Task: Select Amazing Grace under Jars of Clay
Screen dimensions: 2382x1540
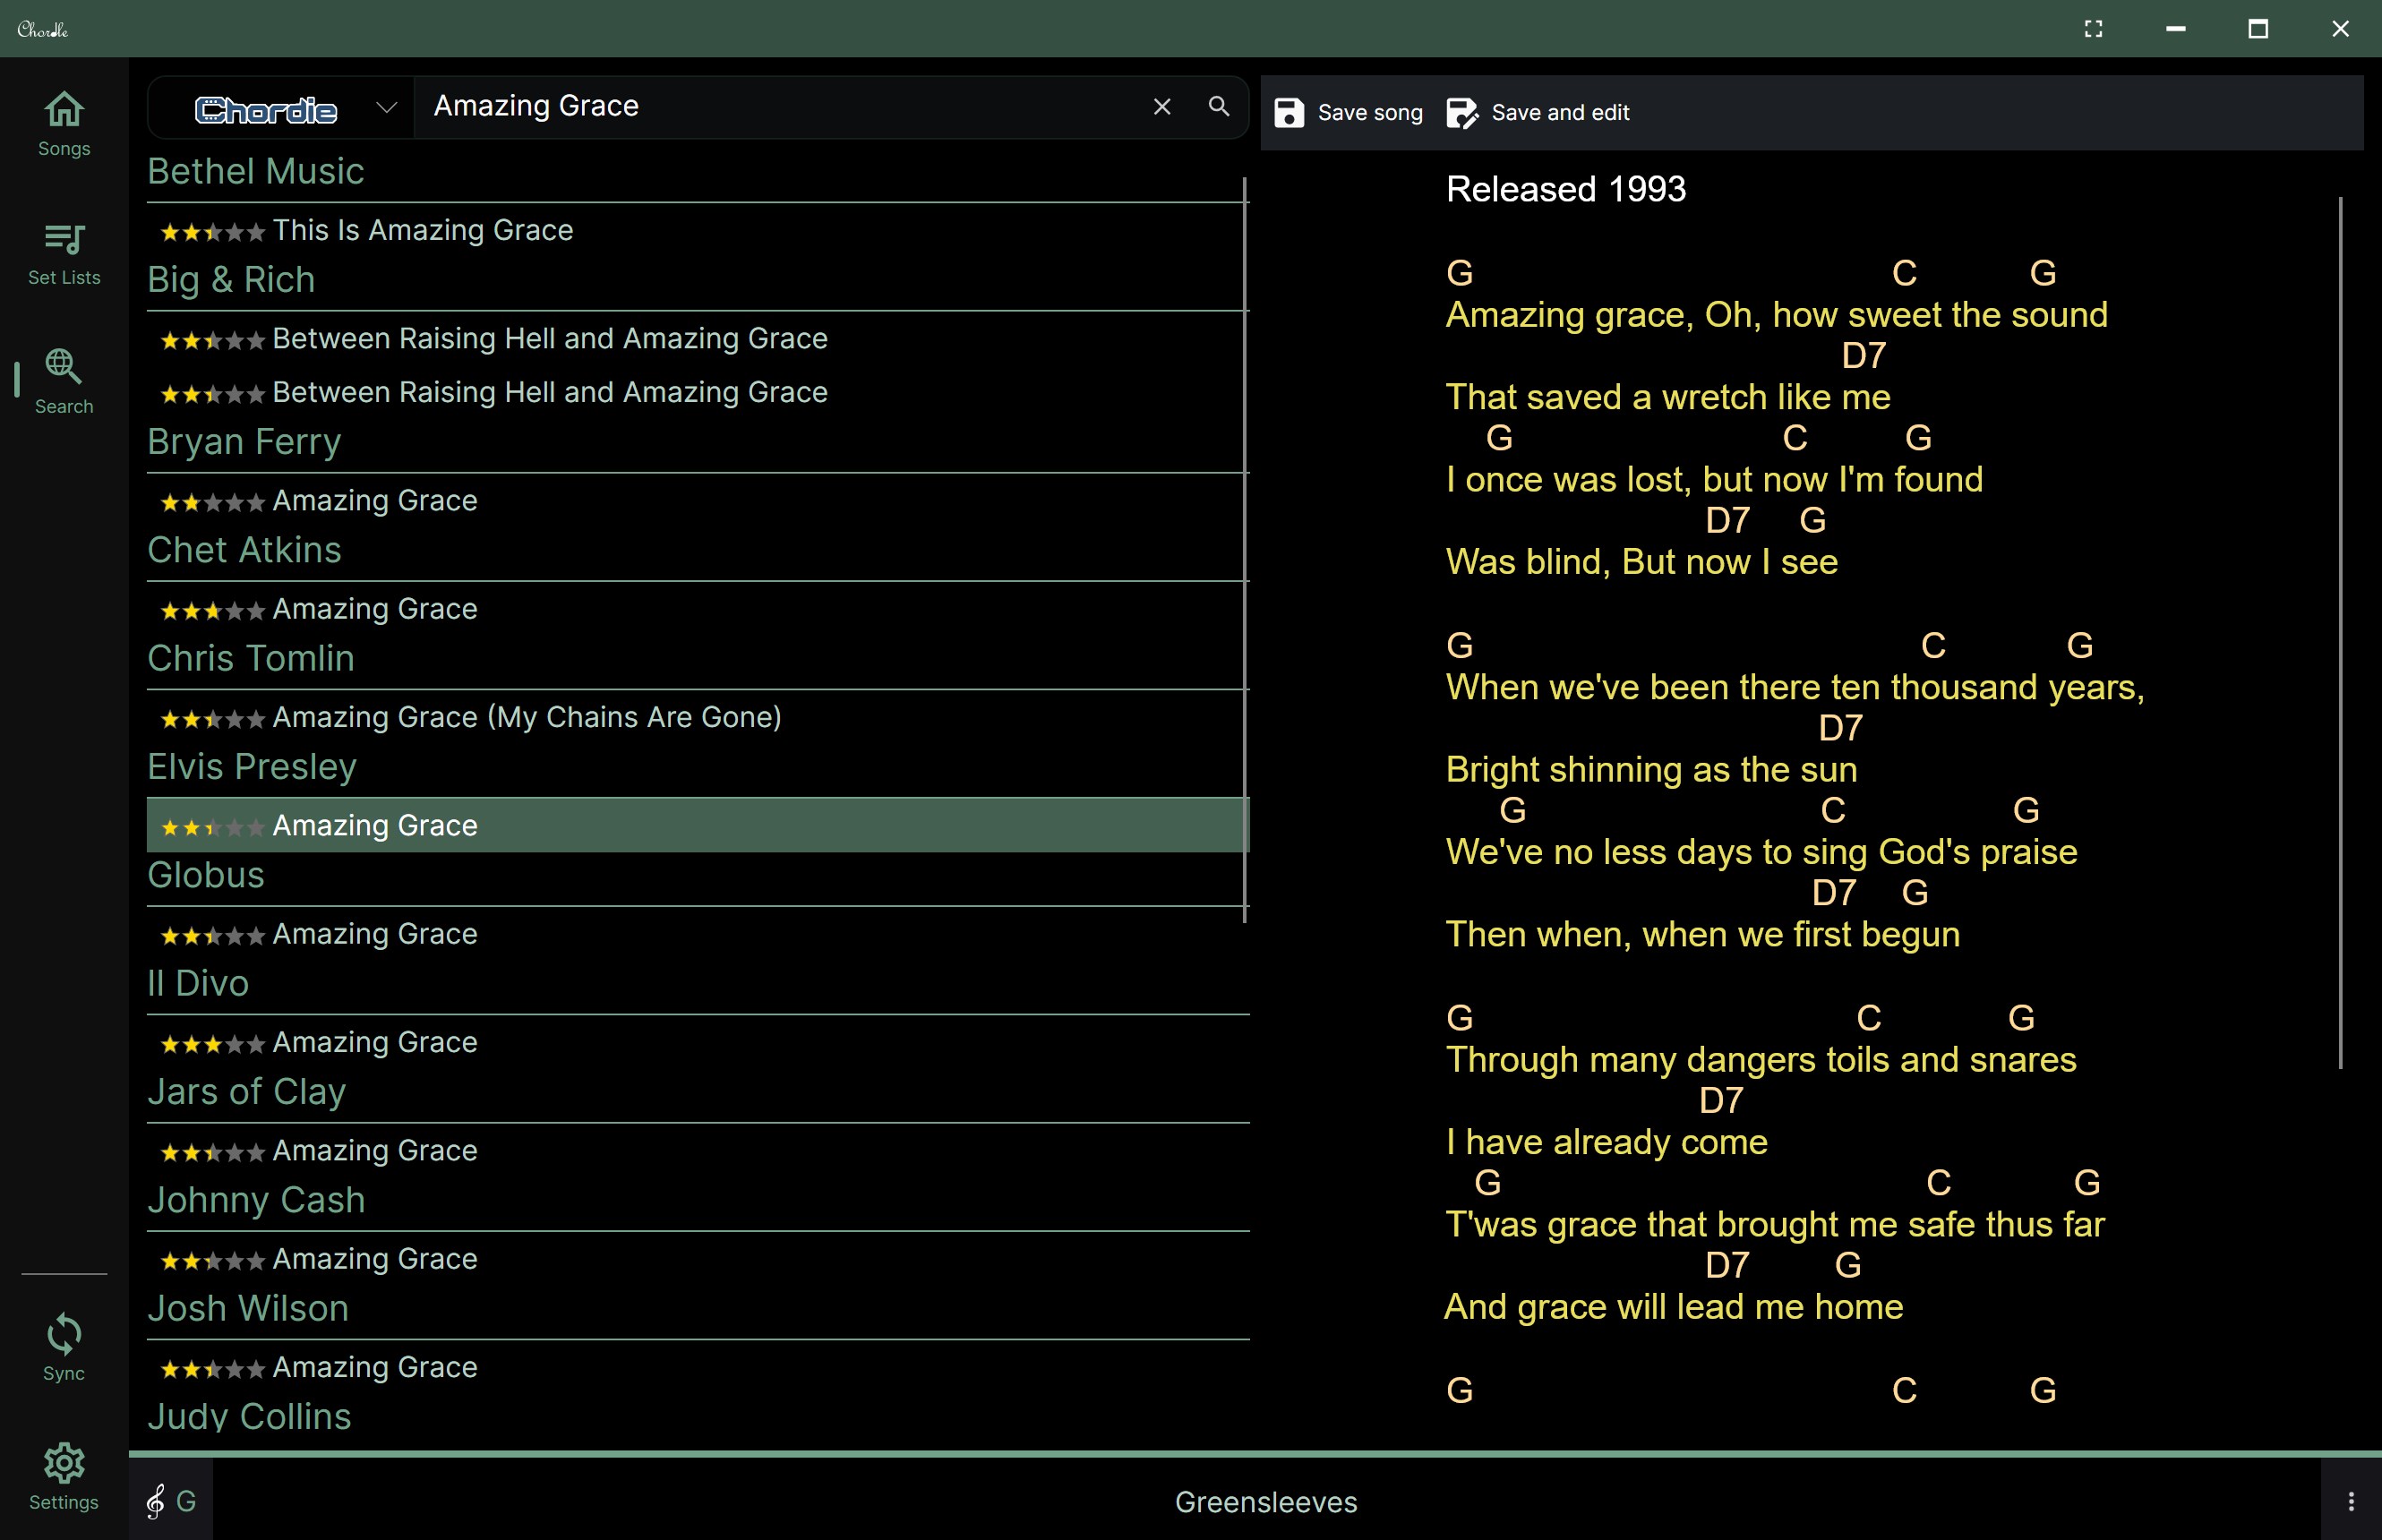Action: [x=697, y=1150]
